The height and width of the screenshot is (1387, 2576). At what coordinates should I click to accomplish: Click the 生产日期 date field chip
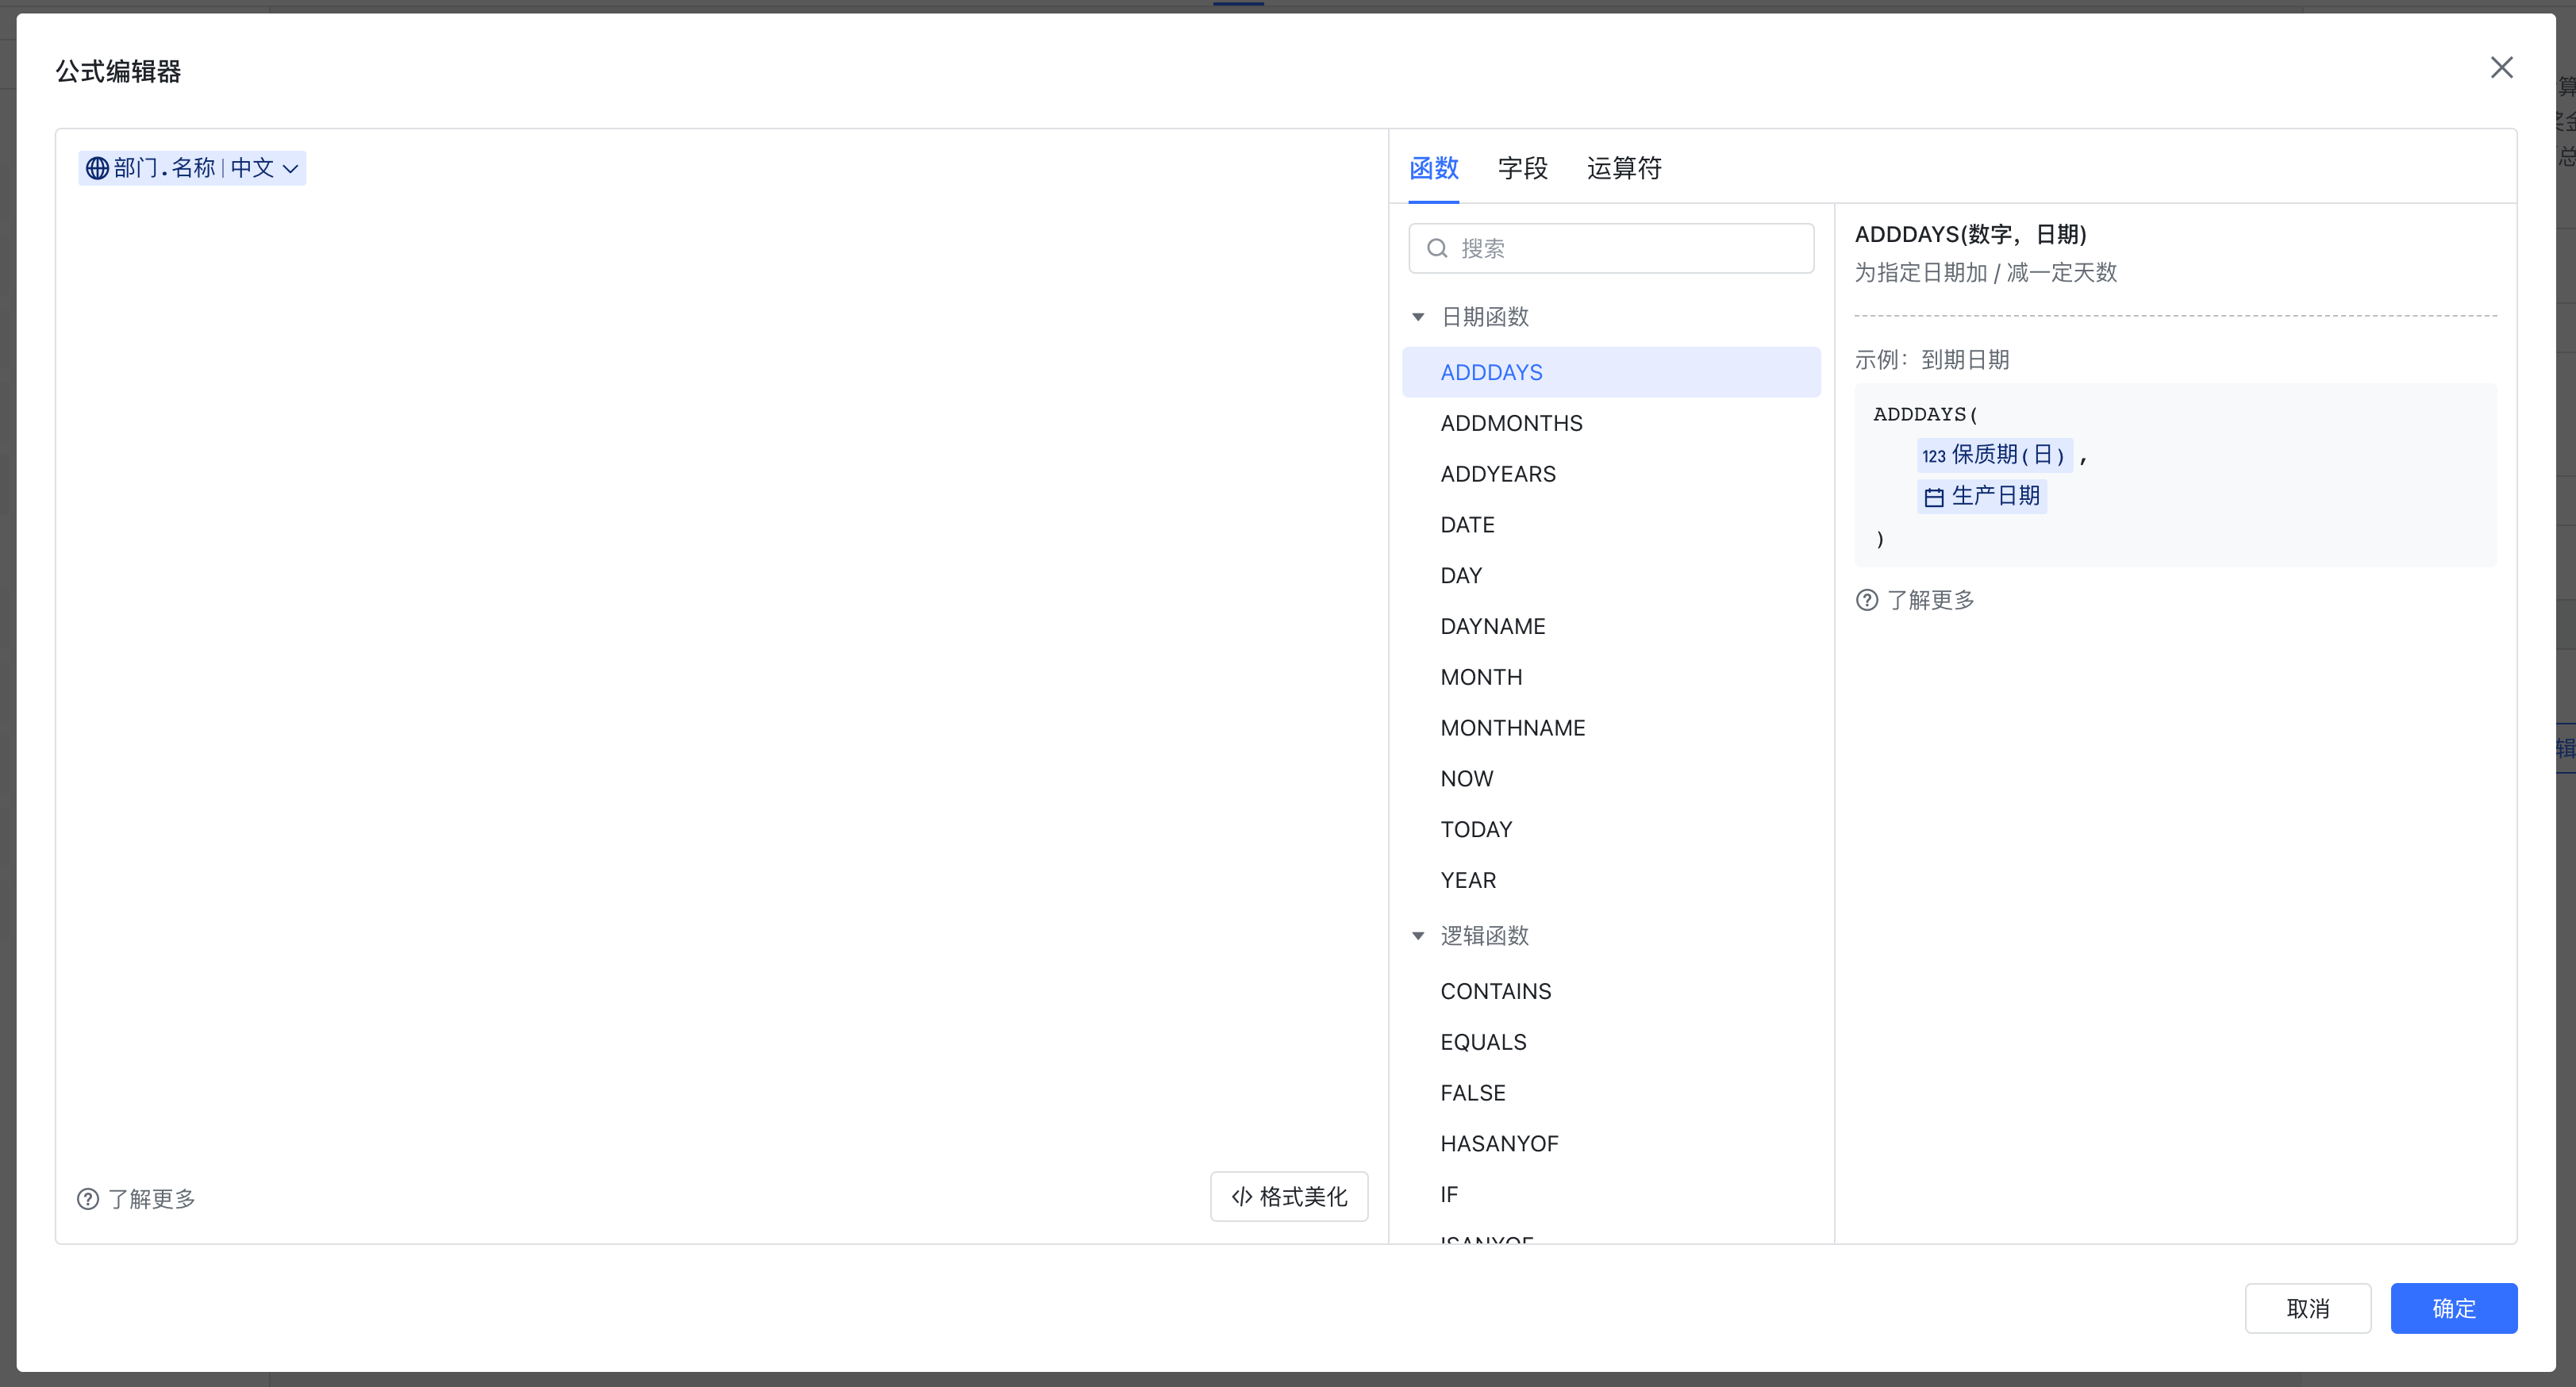pos(1982,496)
